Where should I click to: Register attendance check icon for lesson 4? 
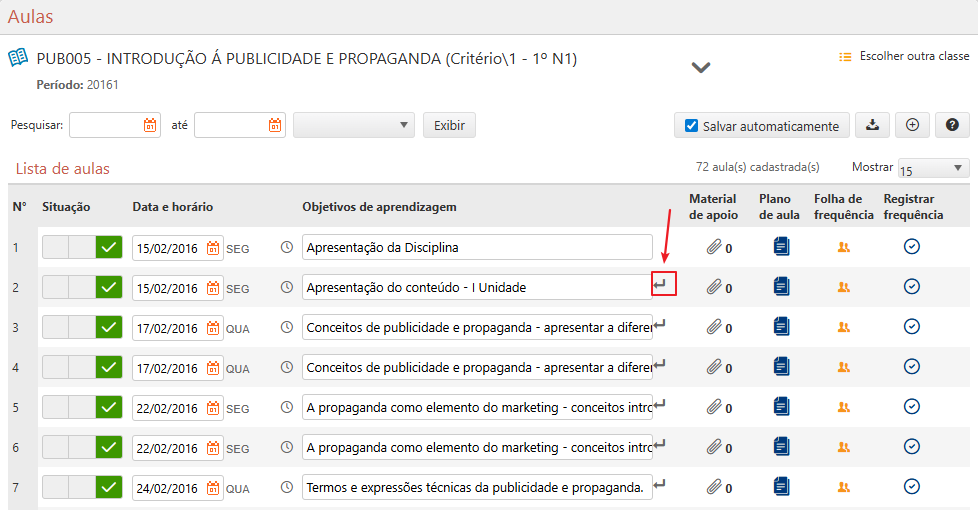click(x=912, y=367)
